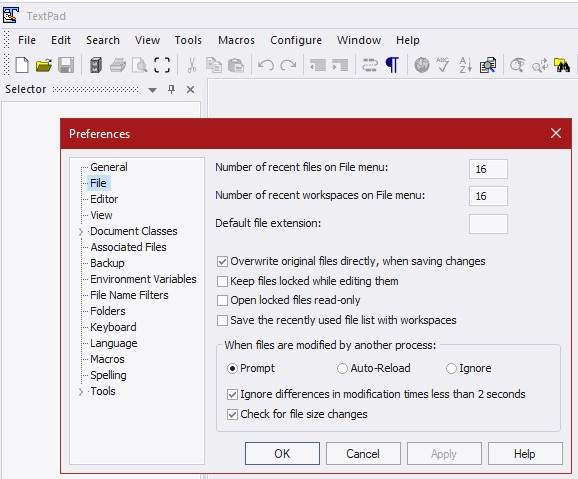Uncheck Ignore differences in modification times checkbox
Screen dimensions: 578x479
click(x=232, y=395)
